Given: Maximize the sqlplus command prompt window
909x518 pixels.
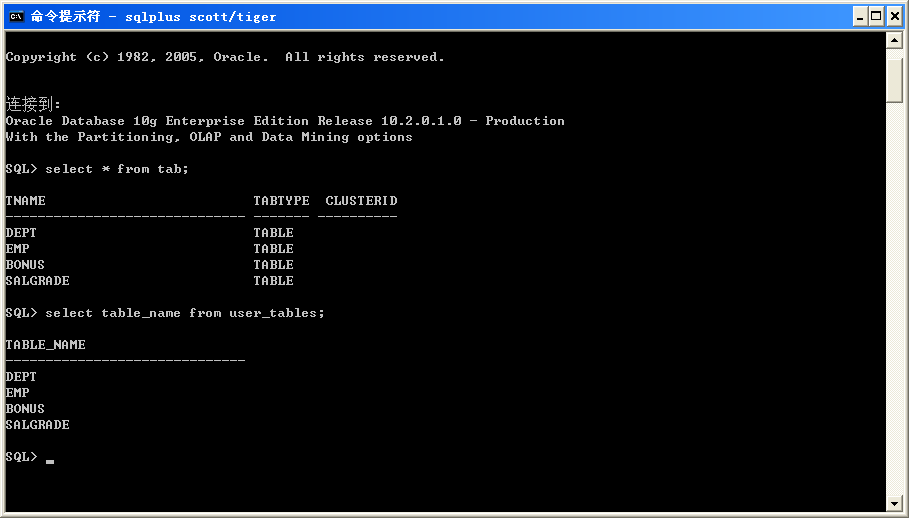Looking at the screenshot, I should [877, 16].
